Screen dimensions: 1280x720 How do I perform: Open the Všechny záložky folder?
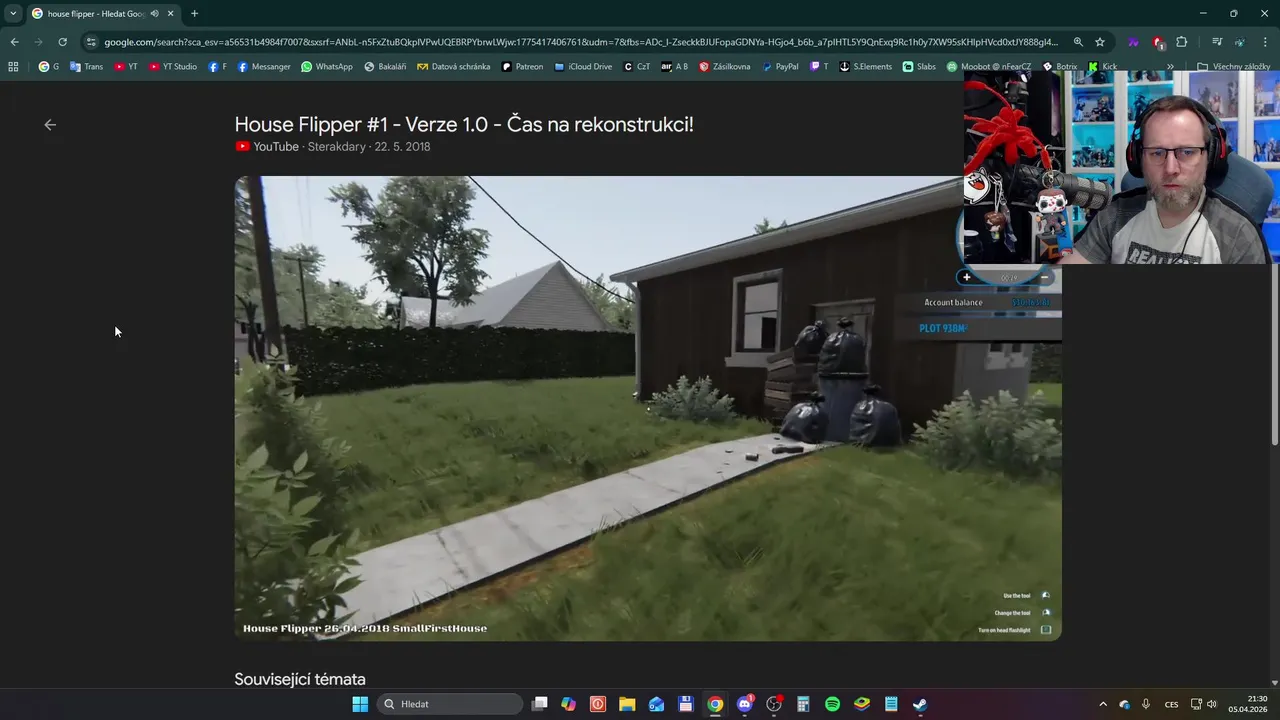pyautogui.click(x=1233, y=67)
